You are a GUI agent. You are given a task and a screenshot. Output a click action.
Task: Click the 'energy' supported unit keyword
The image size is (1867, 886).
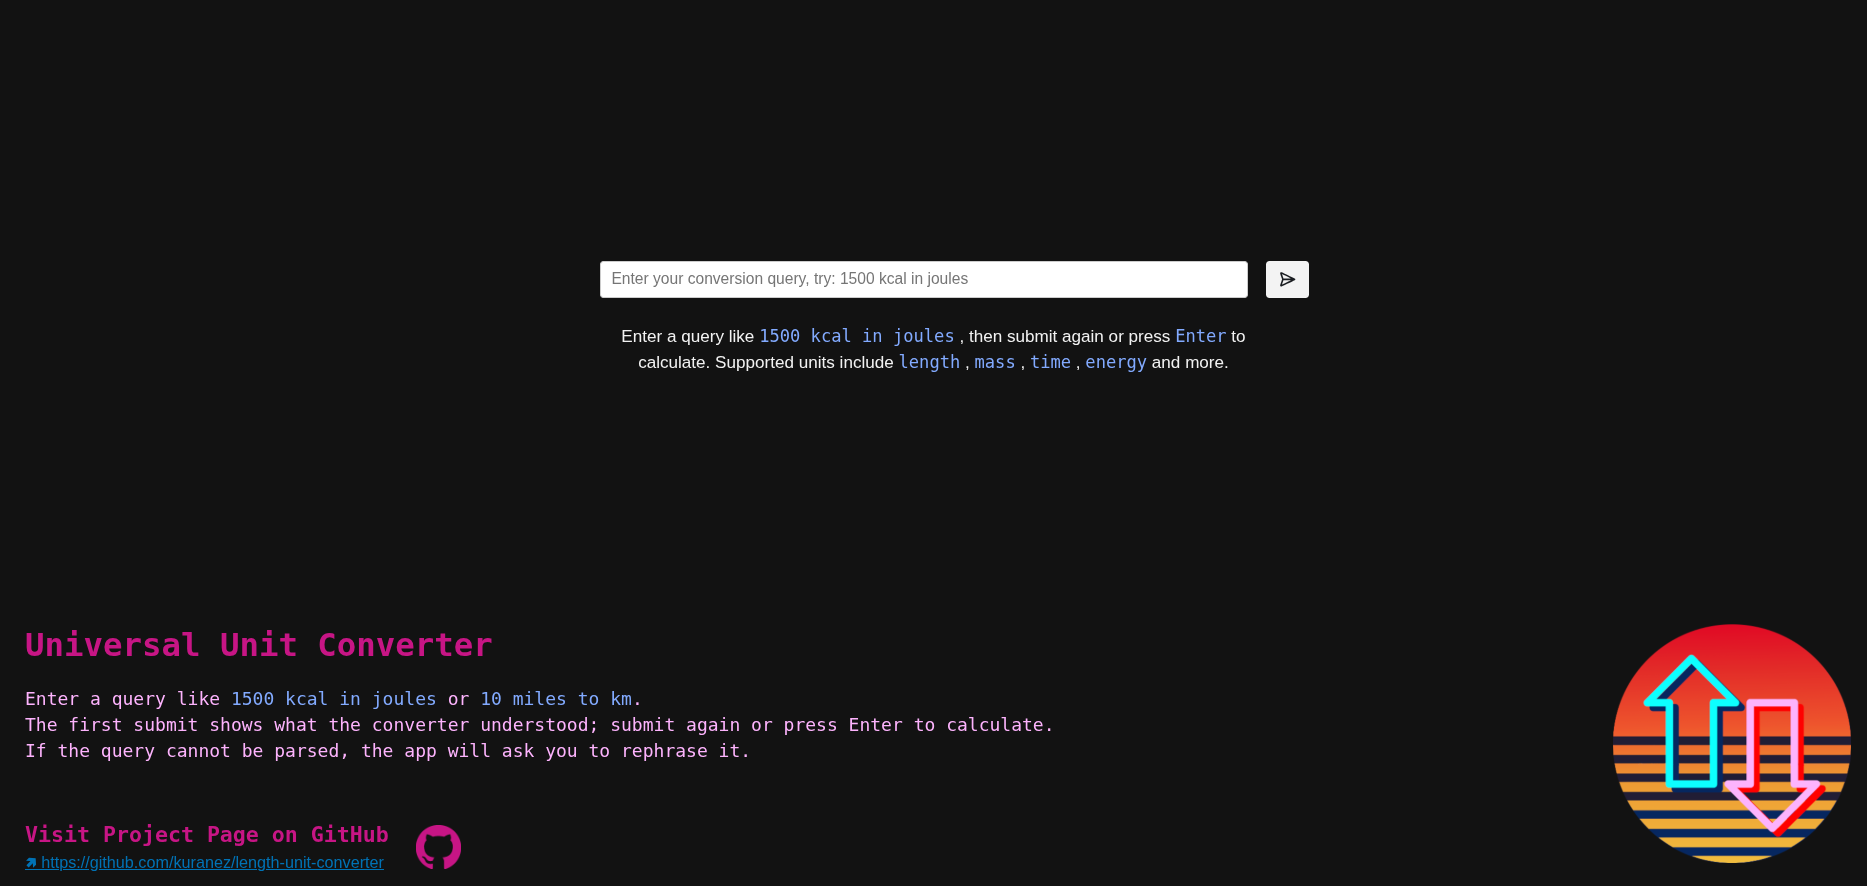tap(1116, 362)
